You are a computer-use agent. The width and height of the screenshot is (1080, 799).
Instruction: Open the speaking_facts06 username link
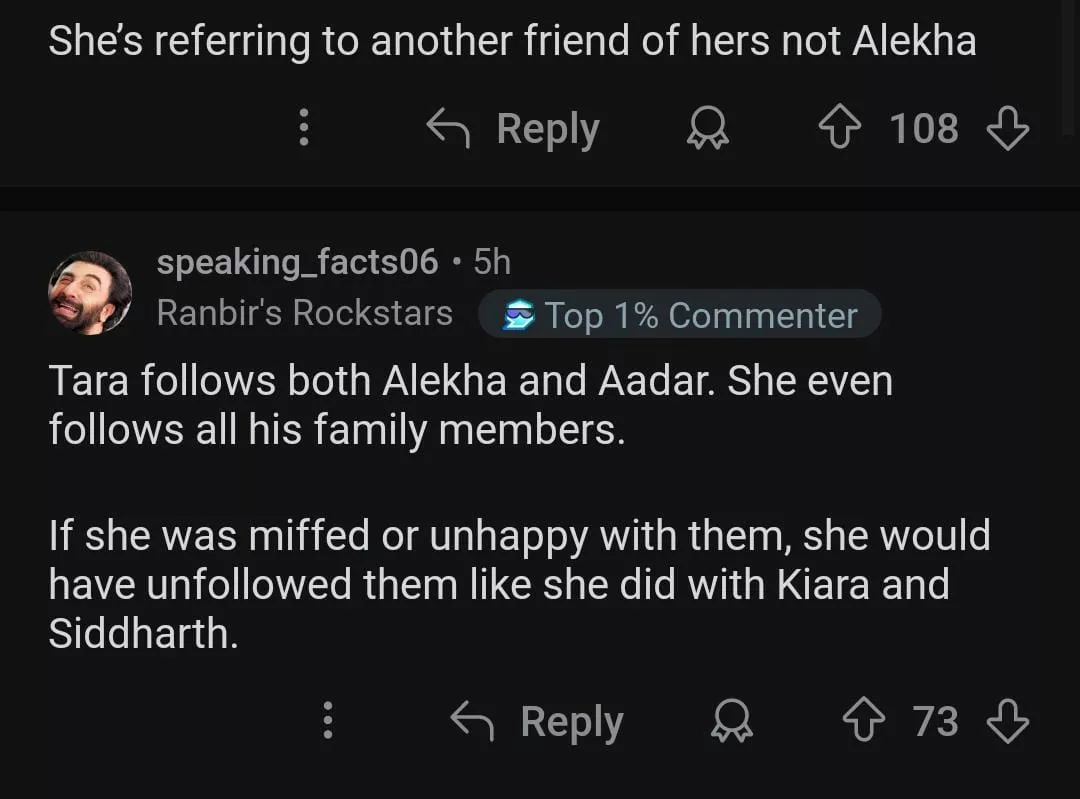point(297,262)
